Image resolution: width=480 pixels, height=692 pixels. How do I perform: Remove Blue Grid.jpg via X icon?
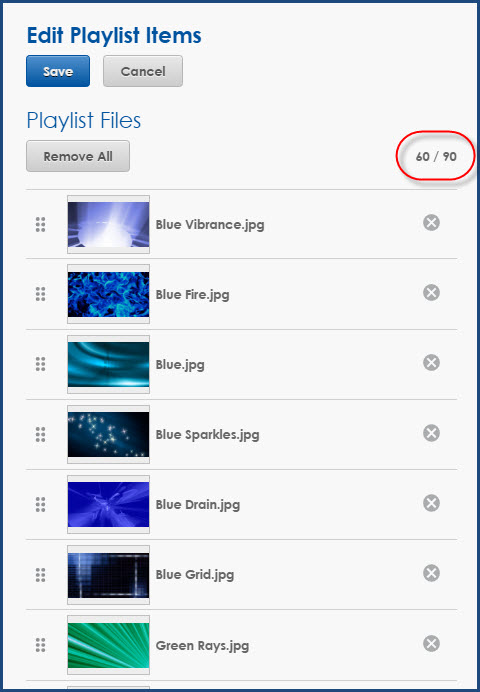point(431,573)
